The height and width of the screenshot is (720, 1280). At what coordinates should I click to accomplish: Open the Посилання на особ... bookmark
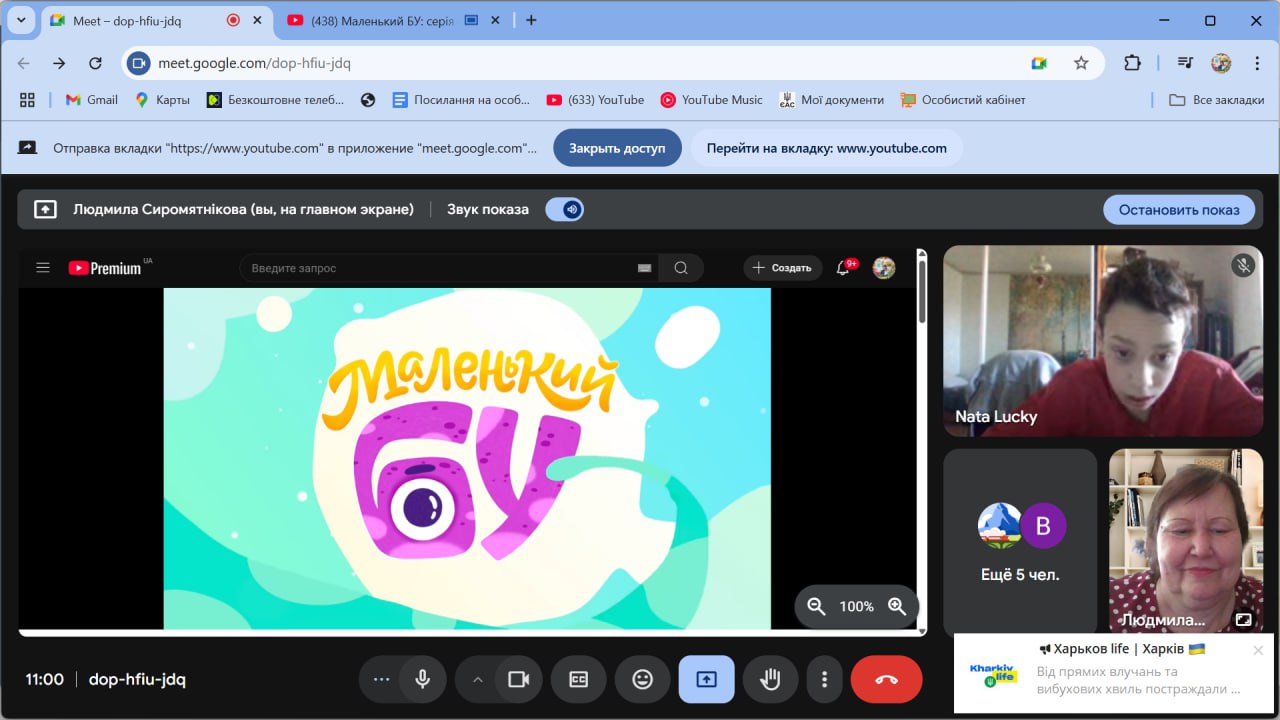click(461, 100)
